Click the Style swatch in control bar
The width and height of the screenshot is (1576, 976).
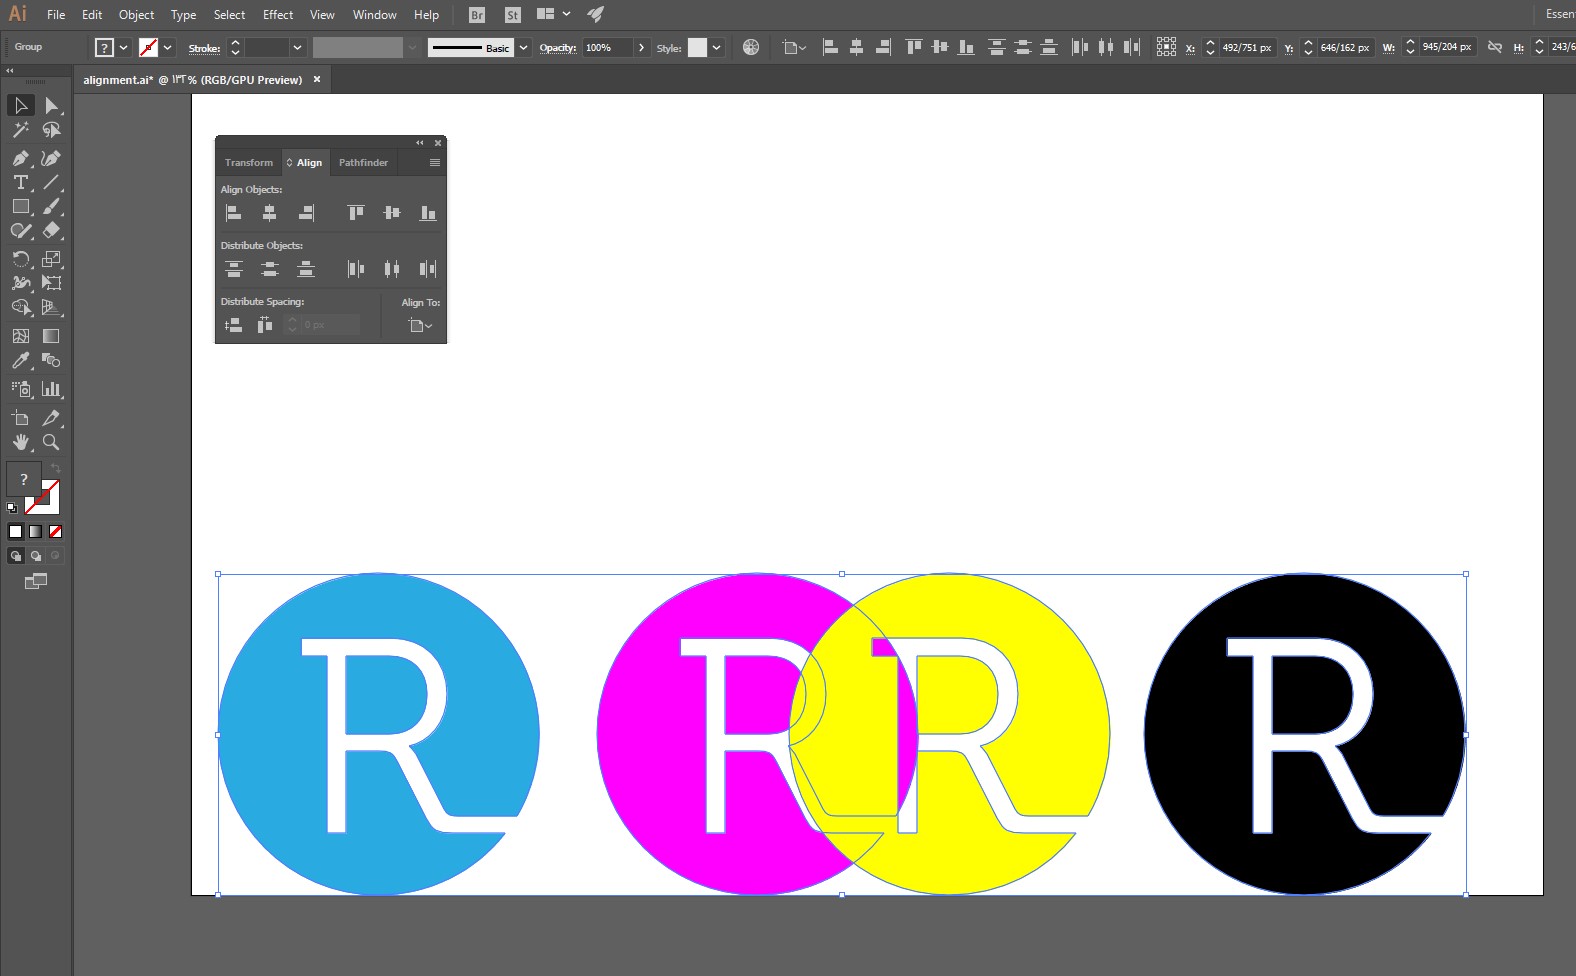[698, 48]
